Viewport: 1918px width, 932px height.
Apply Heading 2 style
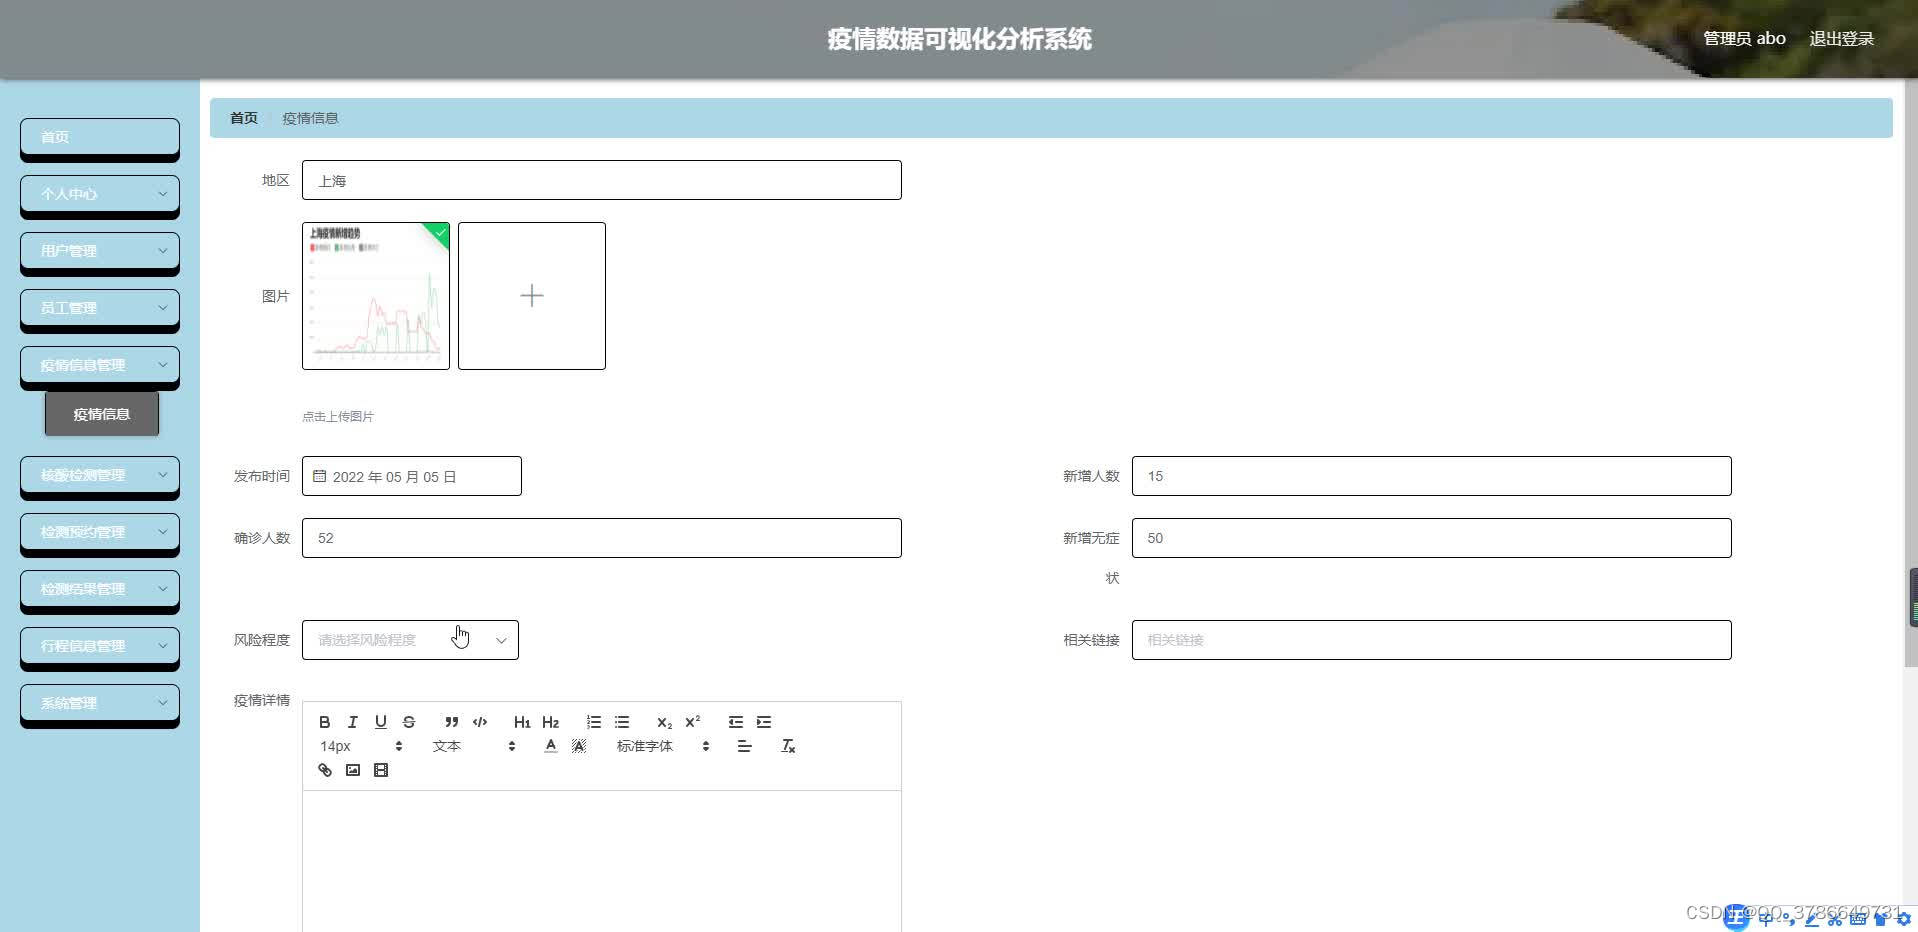[550, 722]
